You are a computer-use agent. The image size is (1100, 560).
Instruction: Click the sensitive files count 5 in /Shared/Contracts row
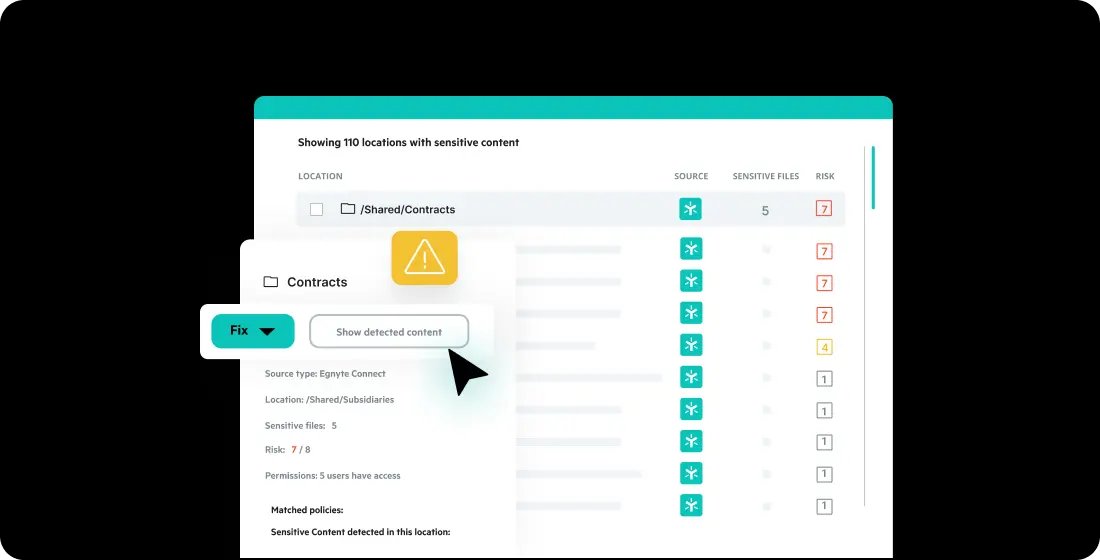coord(765,211)
